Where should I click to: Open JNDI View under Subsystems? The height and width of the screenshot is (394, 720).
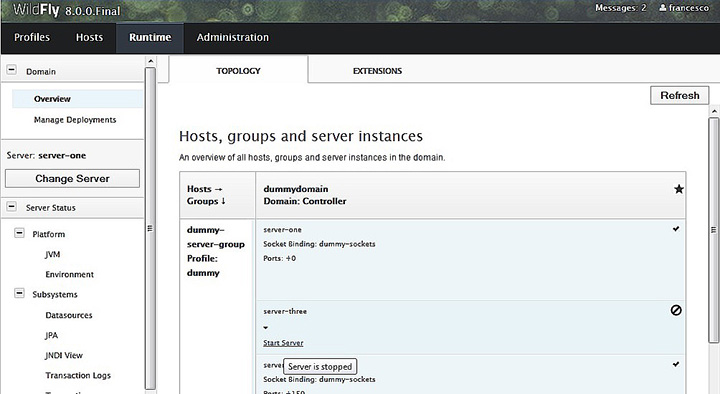click(x=64, y=355)
